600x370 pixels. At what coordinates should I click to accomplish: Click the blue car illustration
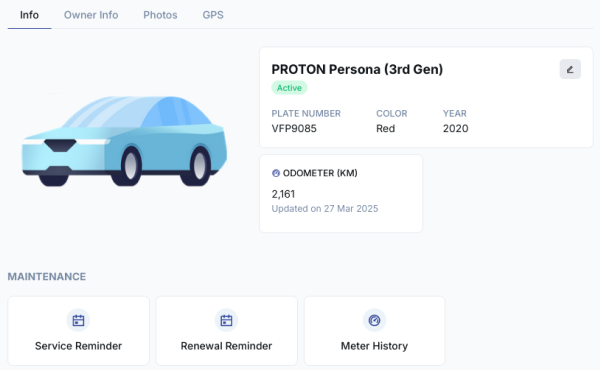[124, 141]
